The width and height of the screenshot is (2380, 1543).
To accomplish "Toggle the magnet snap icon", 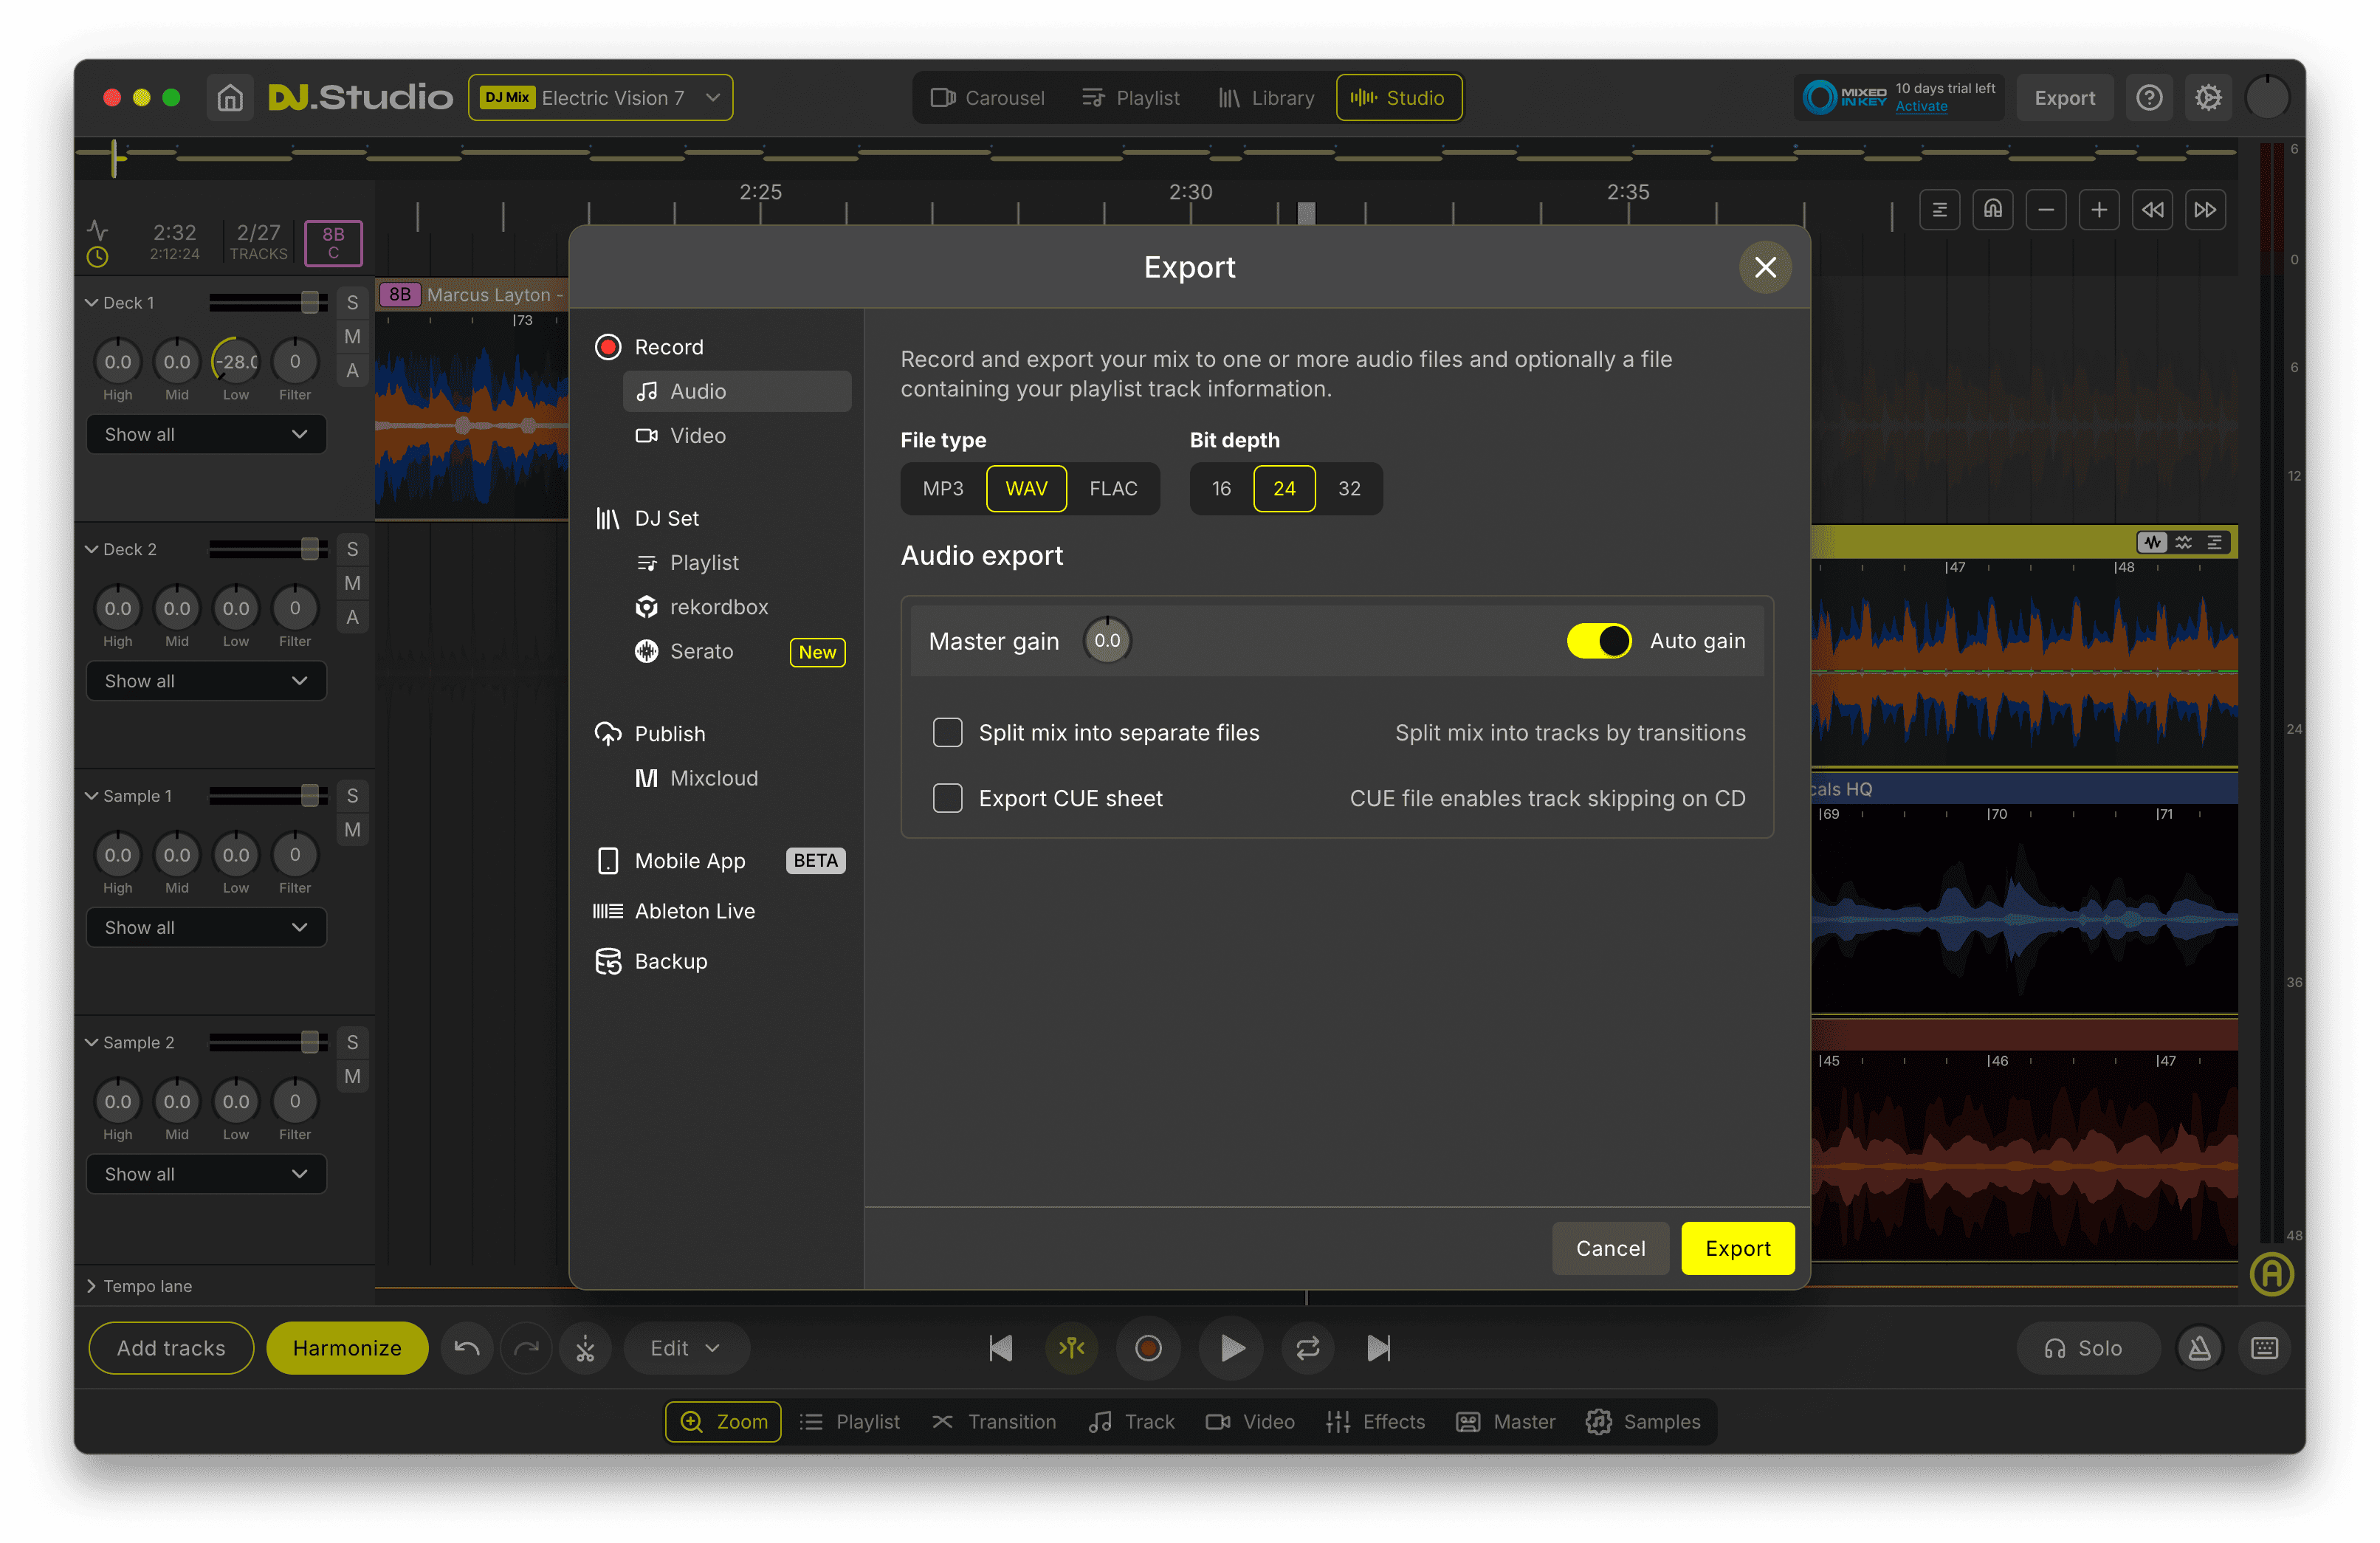I will 1993,210.
